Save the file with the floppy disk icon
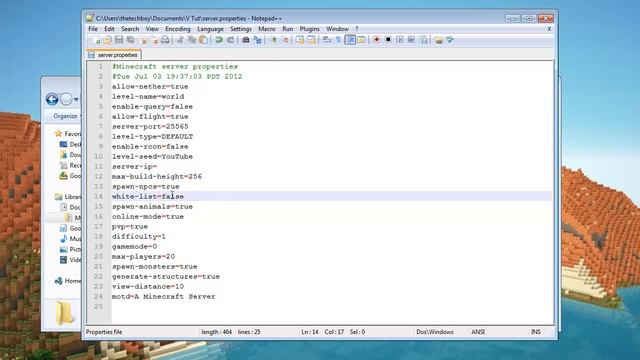Viewport: 640px width, 360px height. (x=119, y=40)
